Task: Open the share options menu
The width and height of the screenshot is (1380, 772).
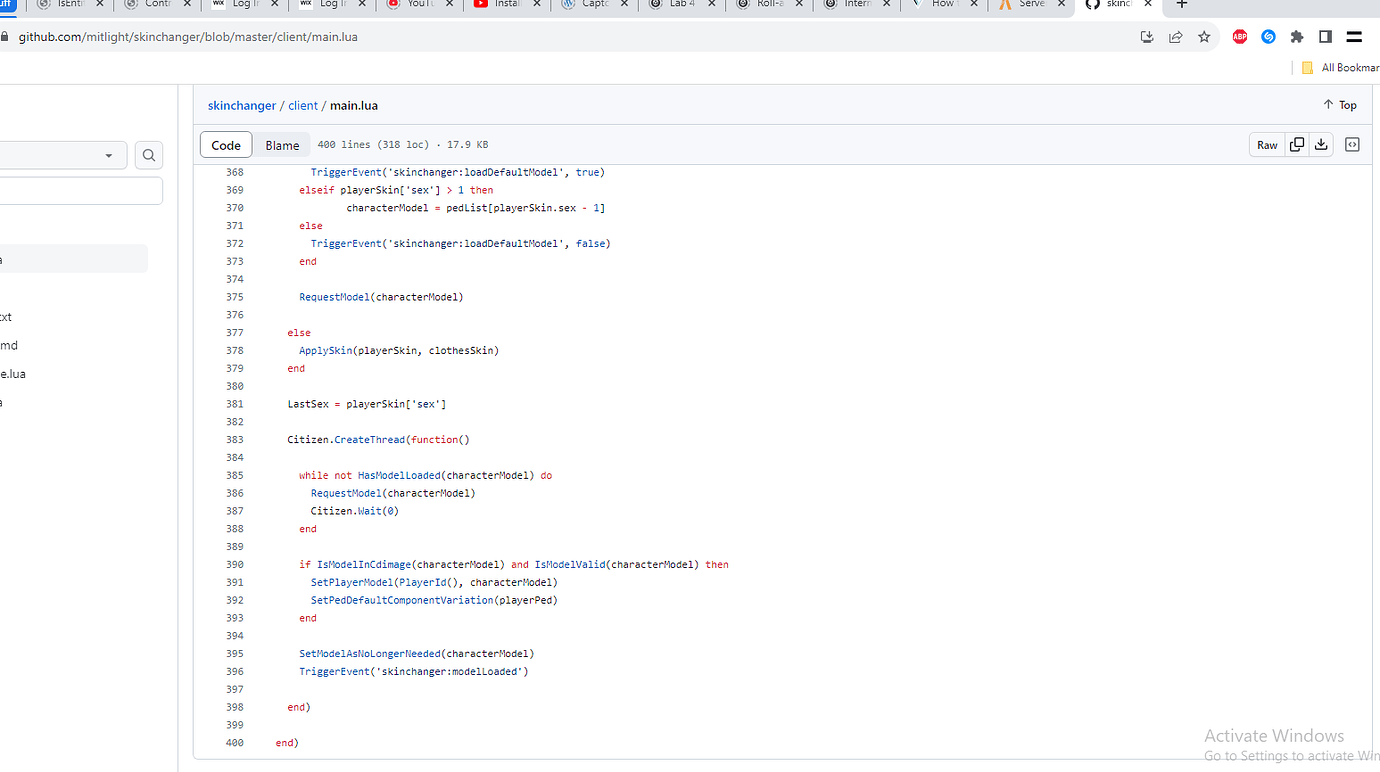Action: pyautogui.click(x=1175, y=36)
